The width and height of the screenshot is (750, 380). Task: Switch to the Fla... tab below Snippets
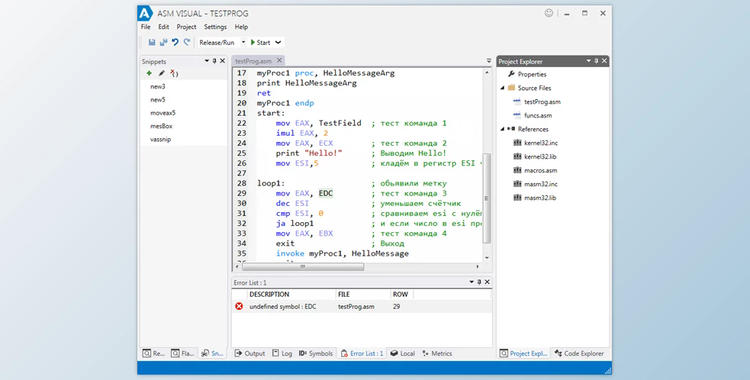183,354
